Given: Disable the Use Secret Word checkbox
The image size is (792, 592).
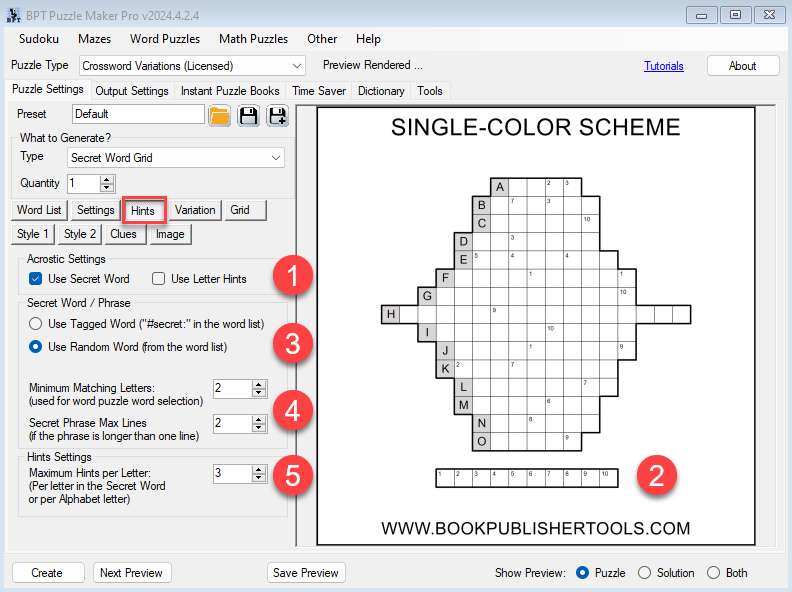Looking at the screenshot, I should [x=36, y=279].
